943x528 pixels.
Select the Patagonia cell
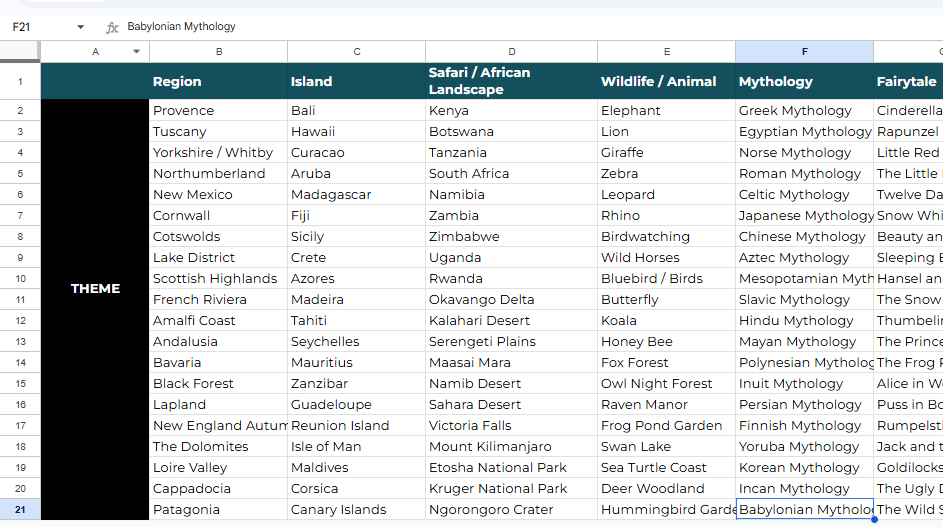pos(219,509)
